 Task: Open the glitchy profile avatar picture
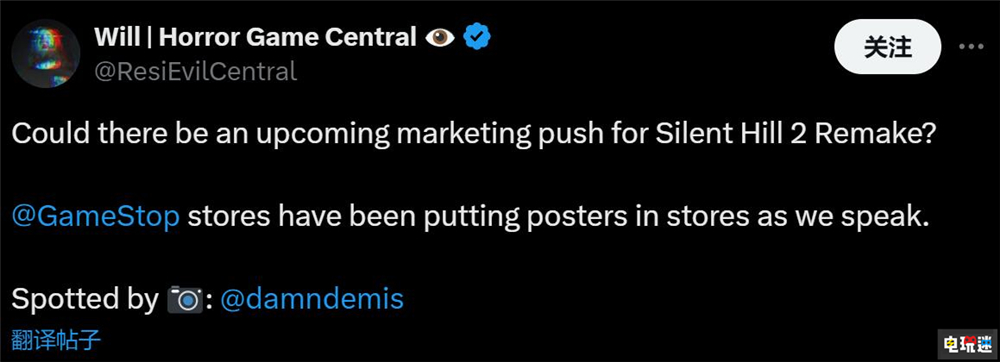(x=46, y=54)
